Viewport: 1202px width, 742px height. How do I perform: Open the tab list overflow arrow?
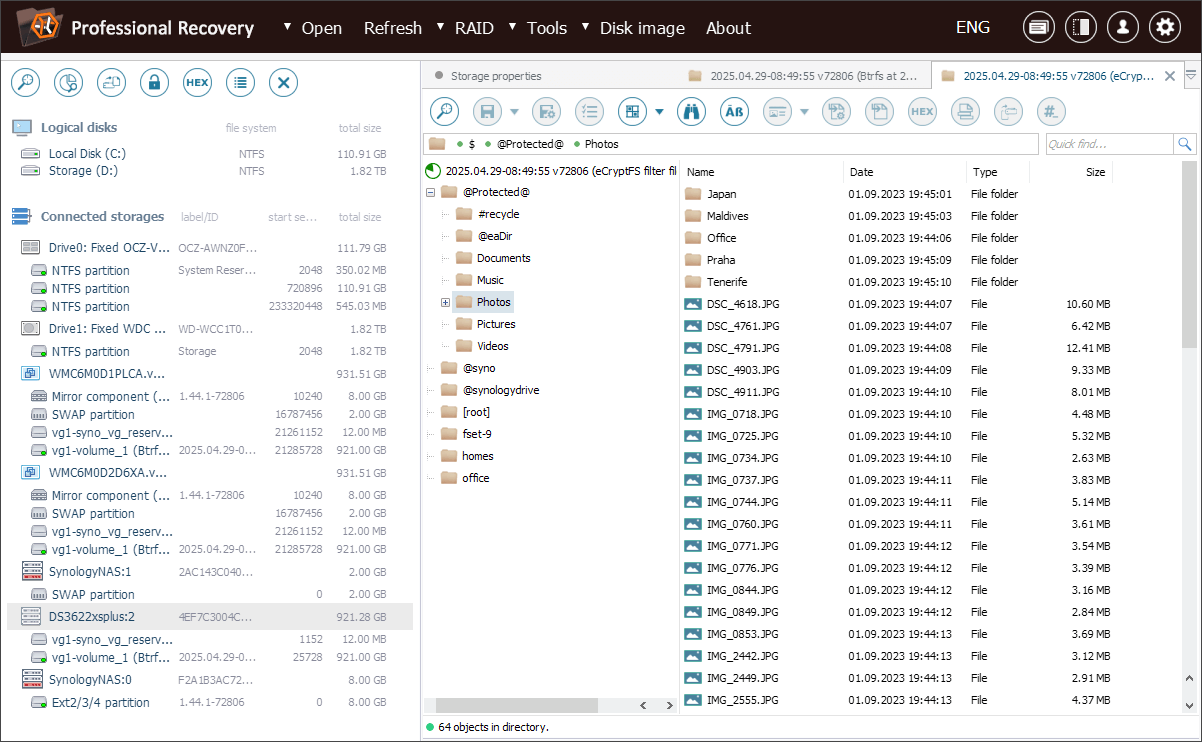pos(1190,75)
